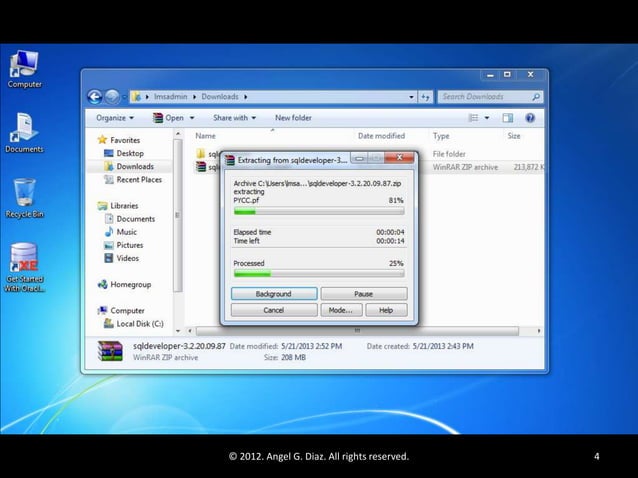Open the Share with dropdown
Screen dimensions: 638x478
tap(234, 118)
